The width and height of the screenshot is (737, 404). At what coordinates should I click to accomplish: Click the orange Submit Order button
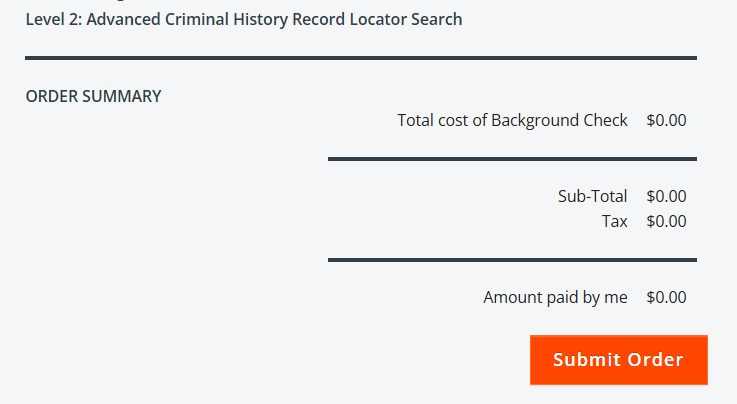tap(618, 360)
